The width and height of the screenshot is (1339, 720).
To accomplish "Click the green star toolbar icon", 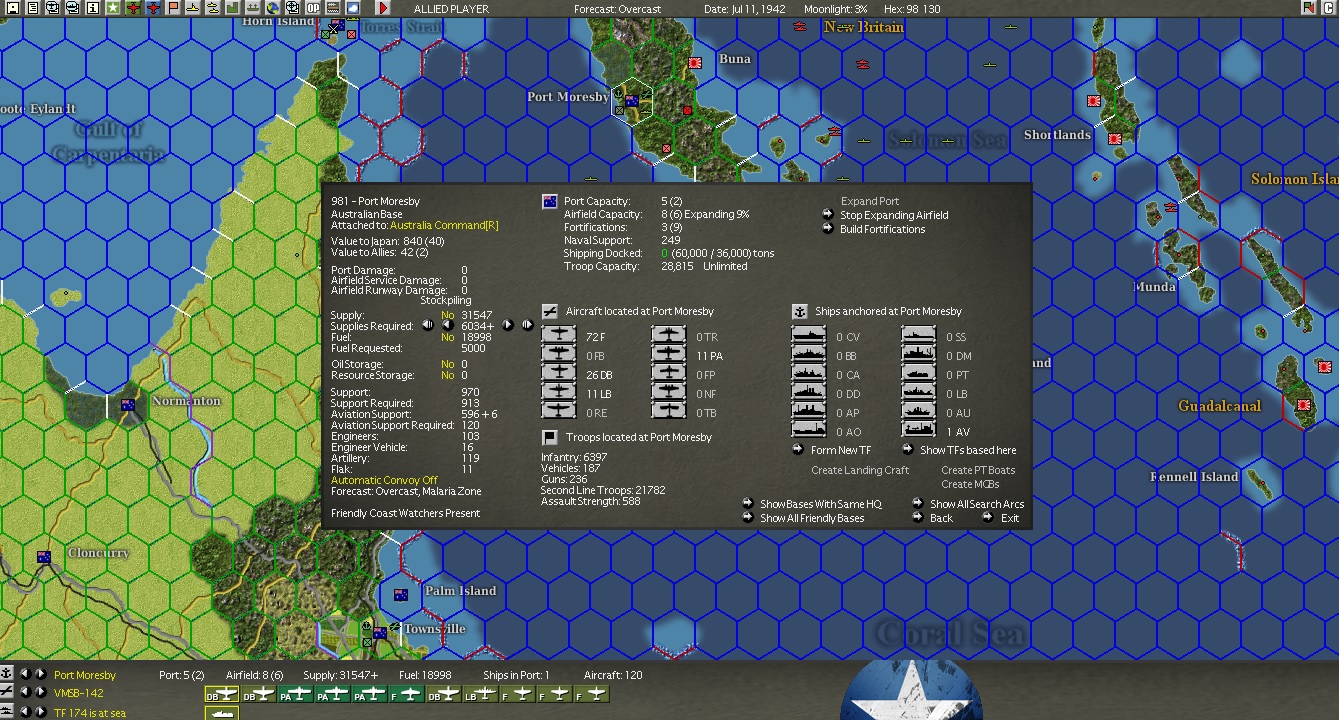I will 113,8.
